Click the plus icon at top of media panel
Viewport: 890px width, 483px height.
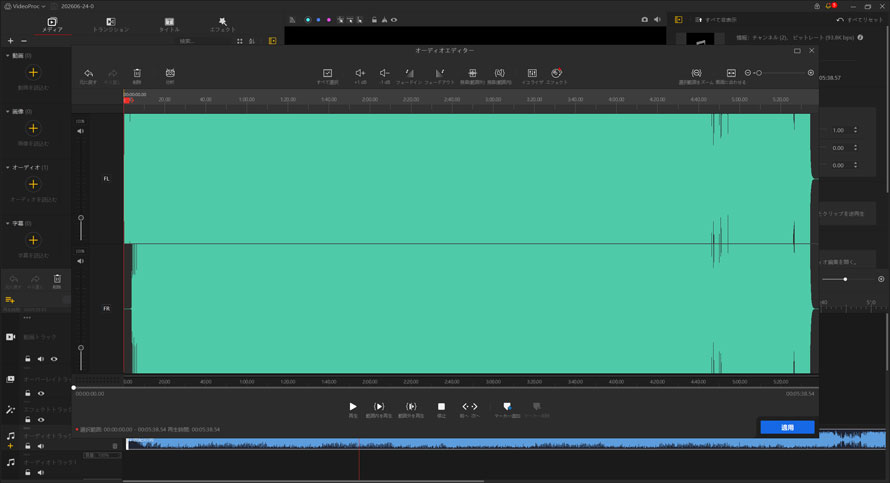10,41
